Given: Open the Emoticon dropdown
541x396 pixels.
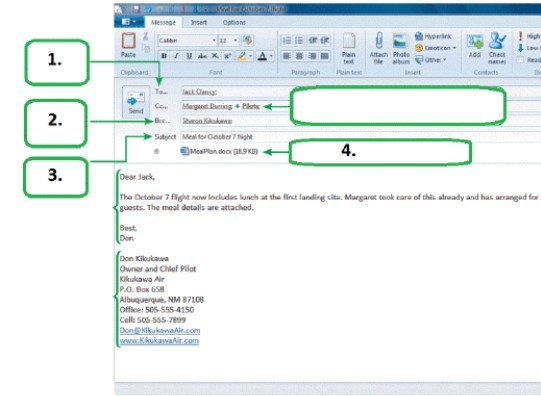Looking at the screenshot, I should [435, 48].
